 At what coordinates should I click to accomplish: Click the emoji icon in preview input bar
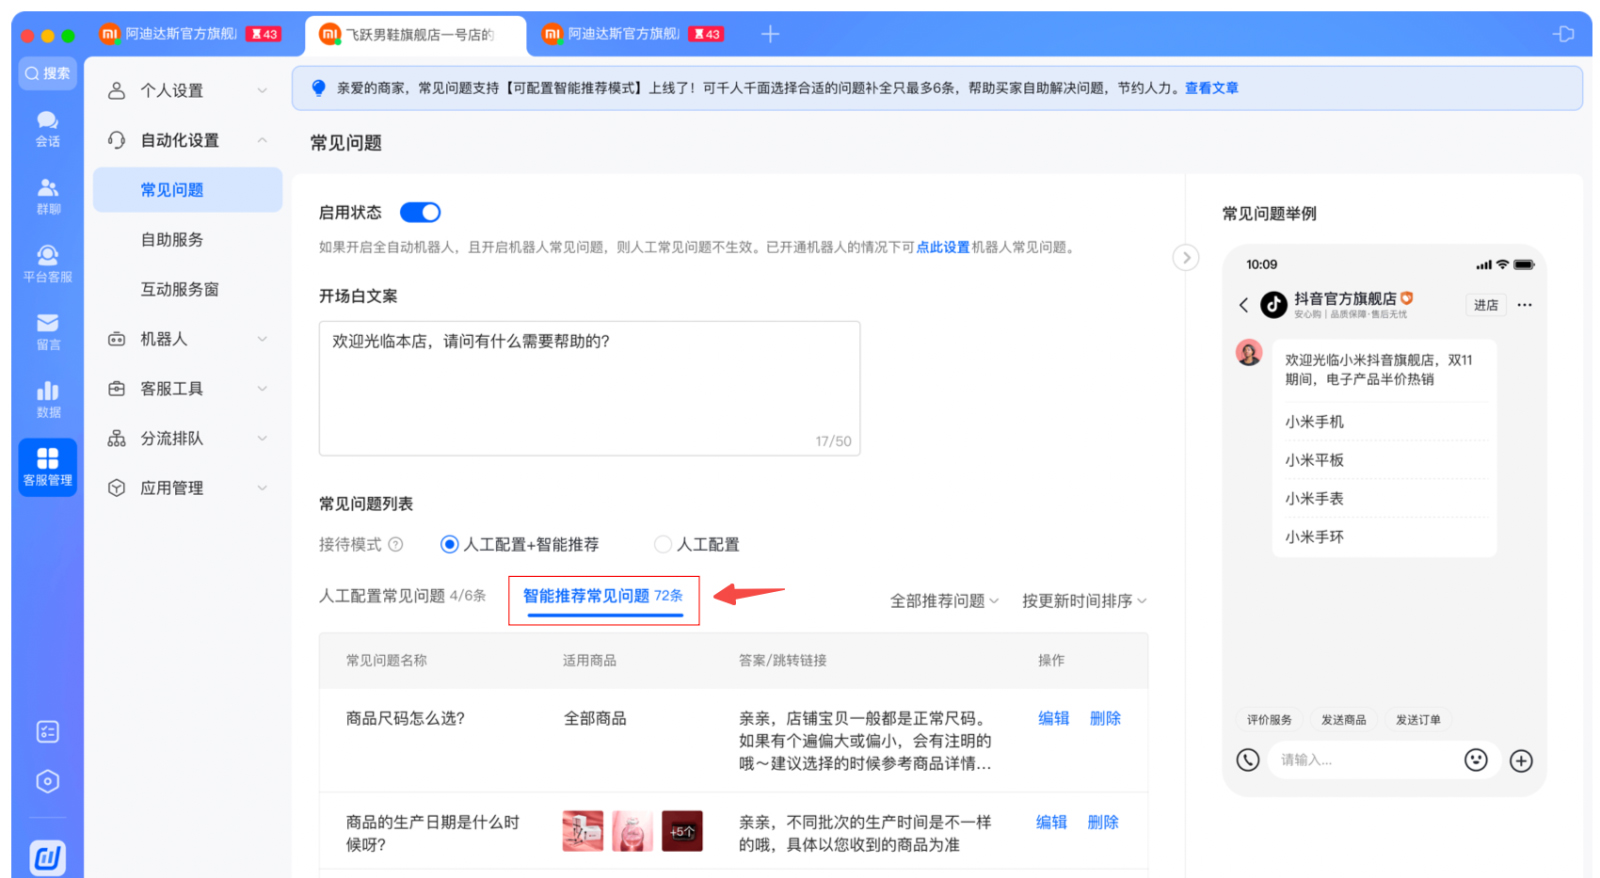point(1476,760)
